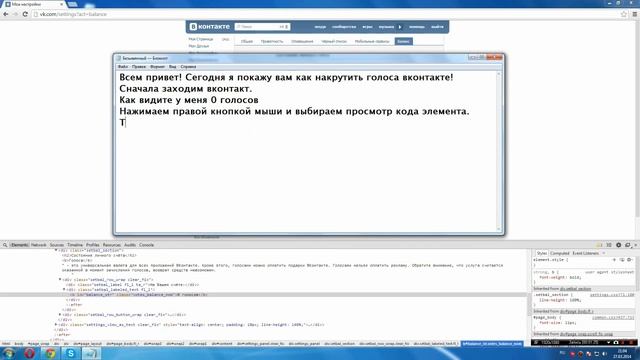Click выйти in the VK header
The width and height of the screenshot is (640, 360).
437,27
